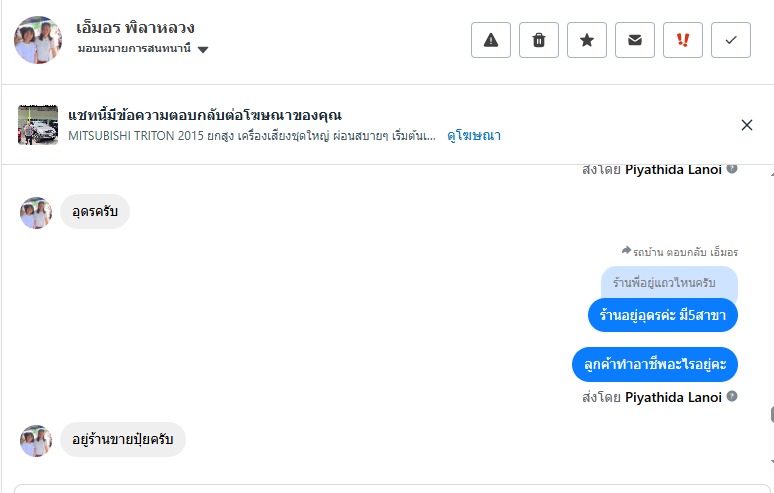The image size is (774, 493).
Task: Click the reply arrow icon above quoted message
Action: click(x=626, y=250)
